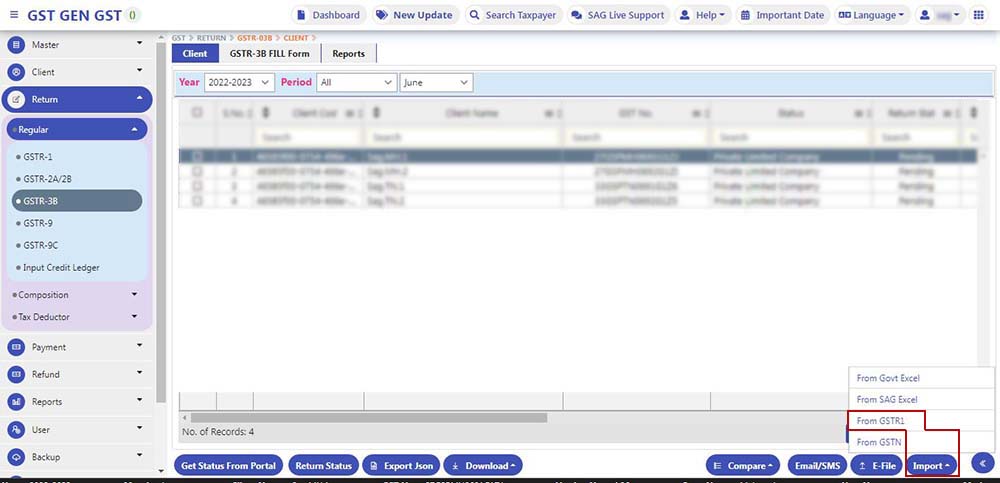Switch to the GSTR-3B FILL Form tab

(x=269, y=53)
